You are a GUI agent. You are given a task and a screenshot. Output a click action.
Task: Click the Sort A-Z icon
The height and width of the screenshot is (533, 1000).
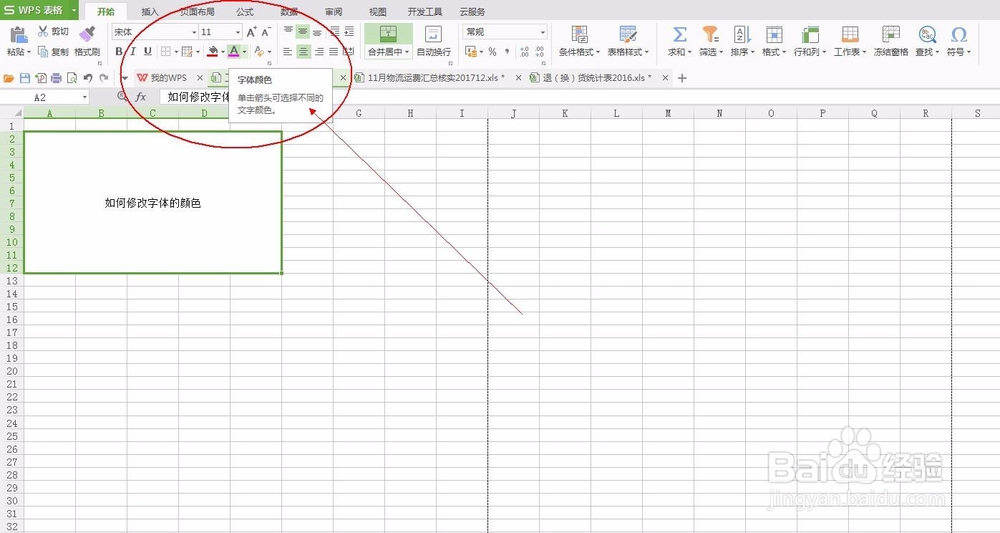pos(742,34)
